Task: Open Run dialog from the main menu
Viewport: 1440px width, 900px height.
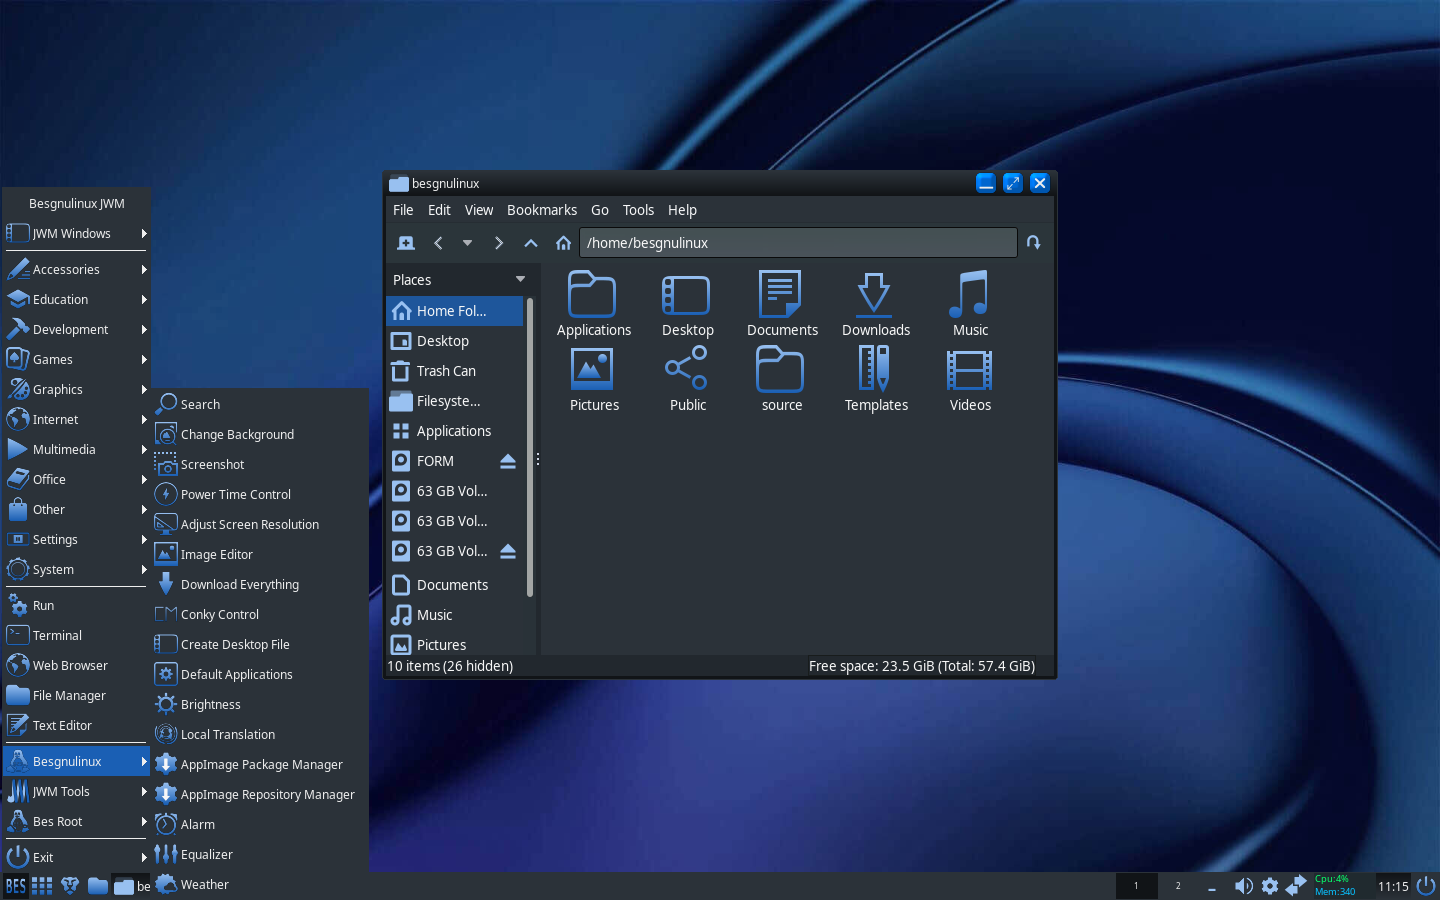Action: click(77, 605)
